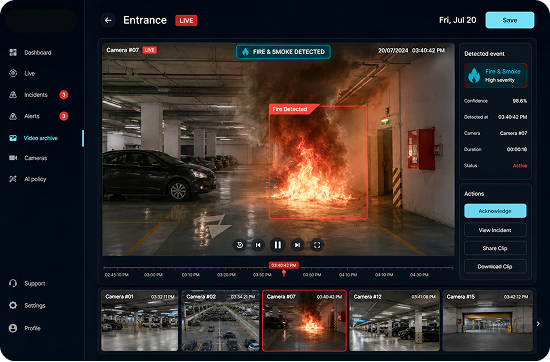This screenshot has width=550, height=362.
Task: Click the Incidents warning icon
Action: (x=13, y=95)
